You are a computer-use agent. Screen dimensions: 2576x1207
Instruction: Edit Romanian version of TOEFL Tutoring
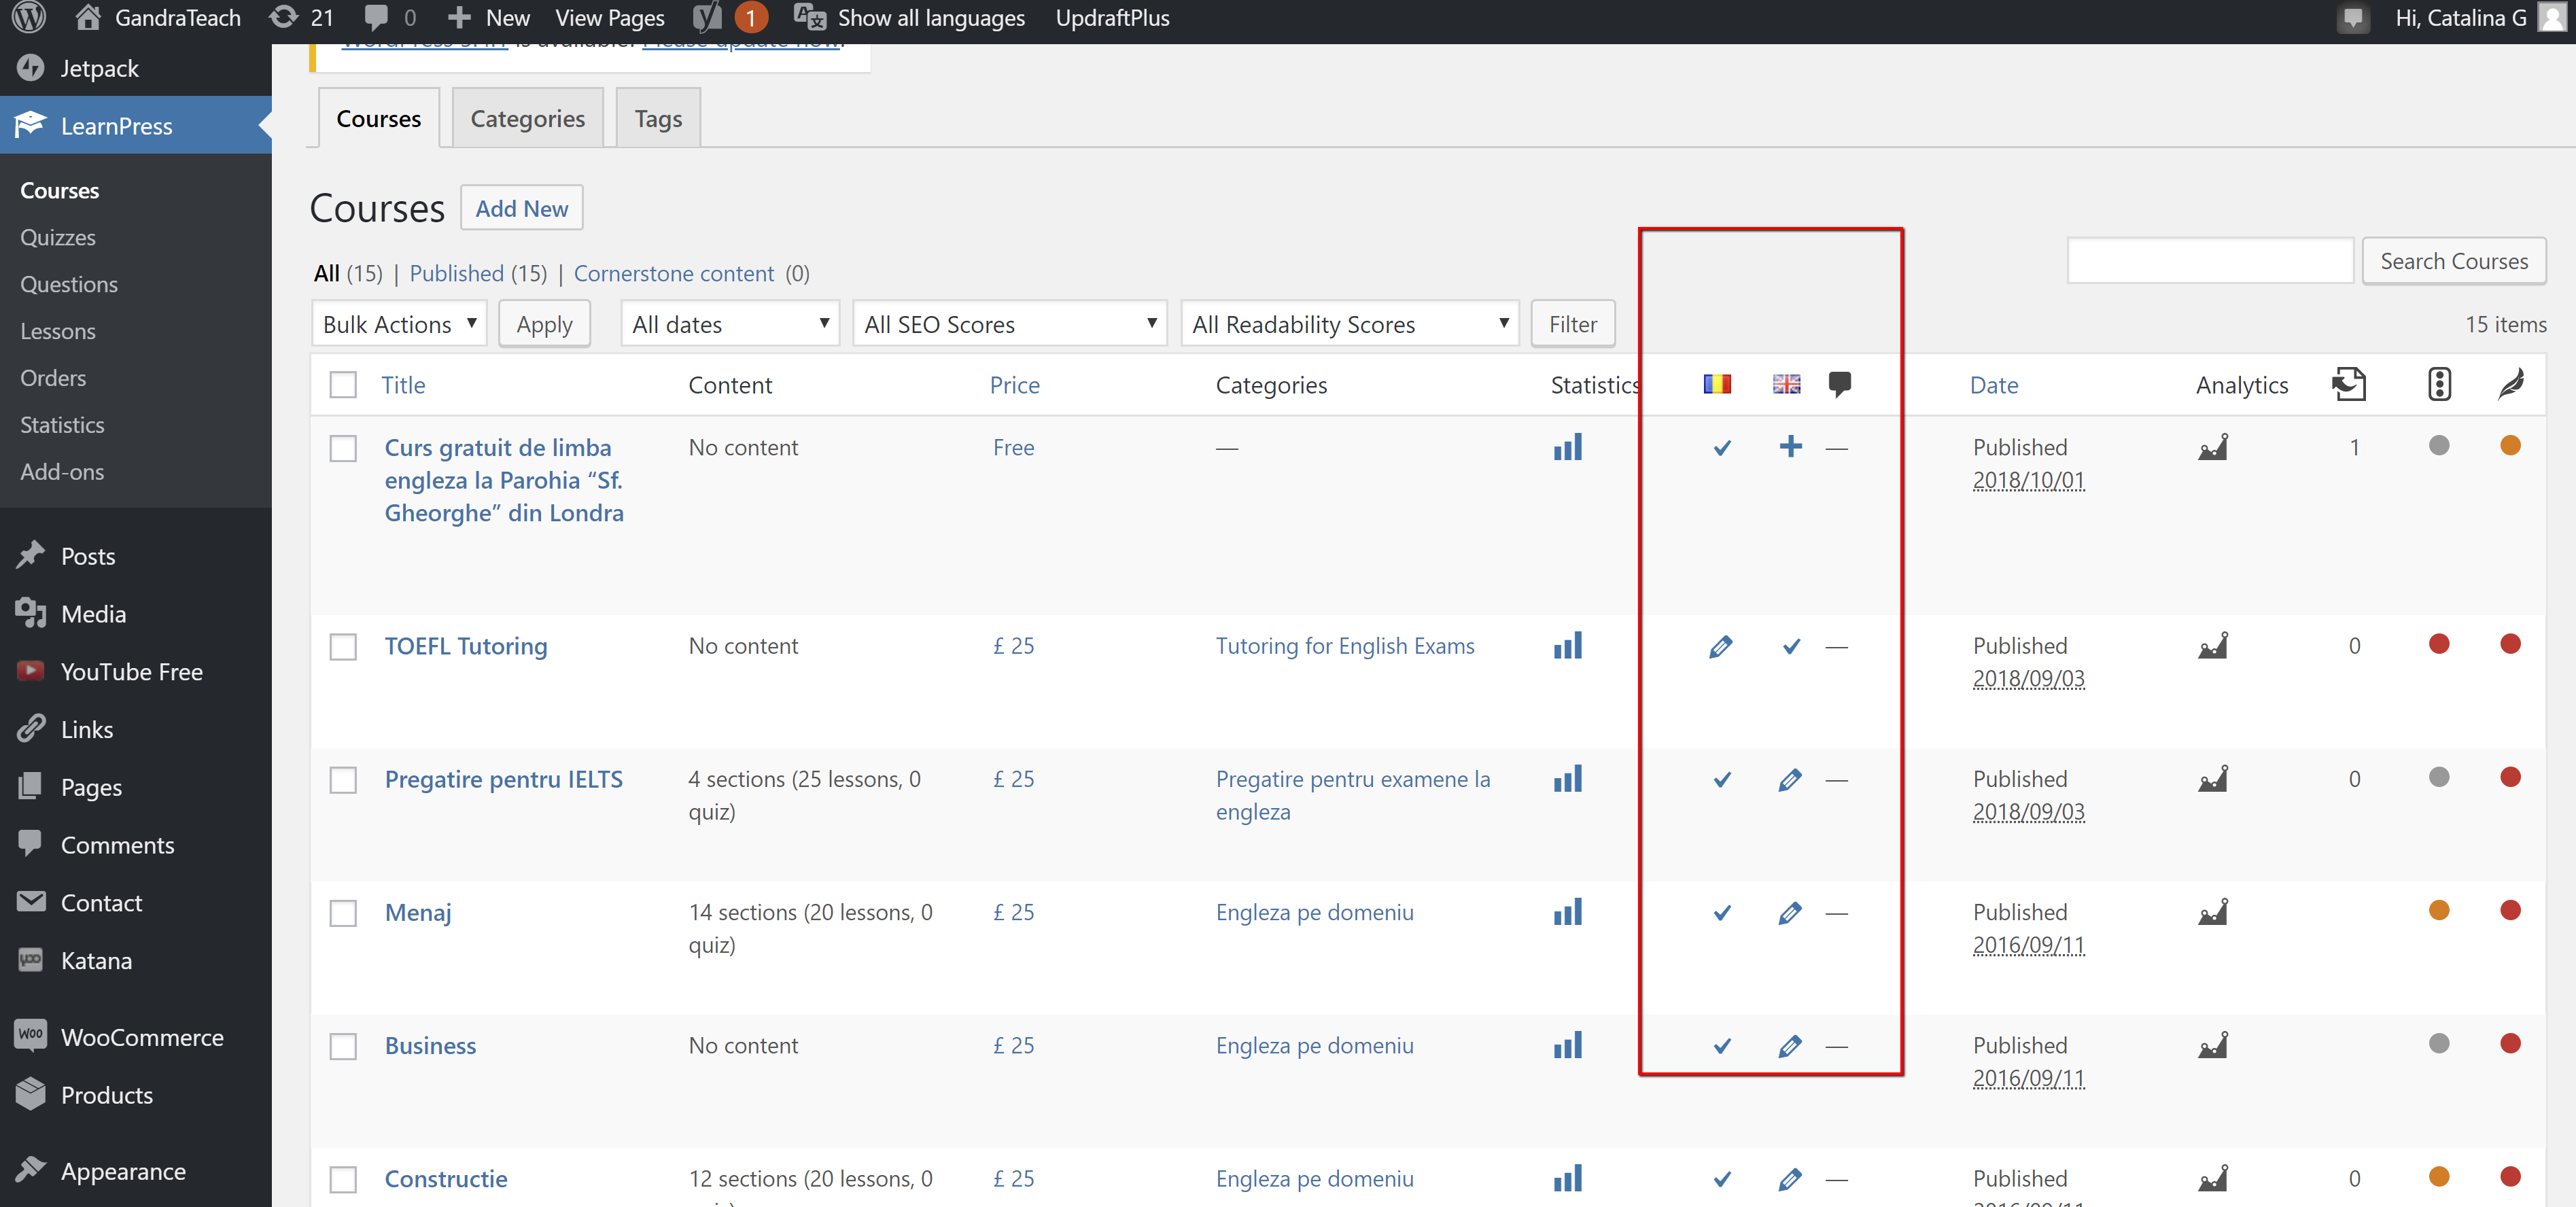(x=1720, y=647)
